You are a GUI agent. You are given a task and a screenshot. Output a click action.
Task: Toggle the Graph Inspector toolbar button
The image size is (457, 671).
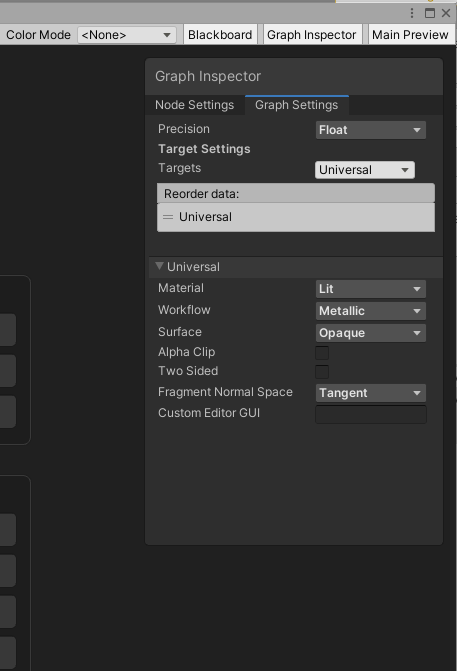[312, 35]
